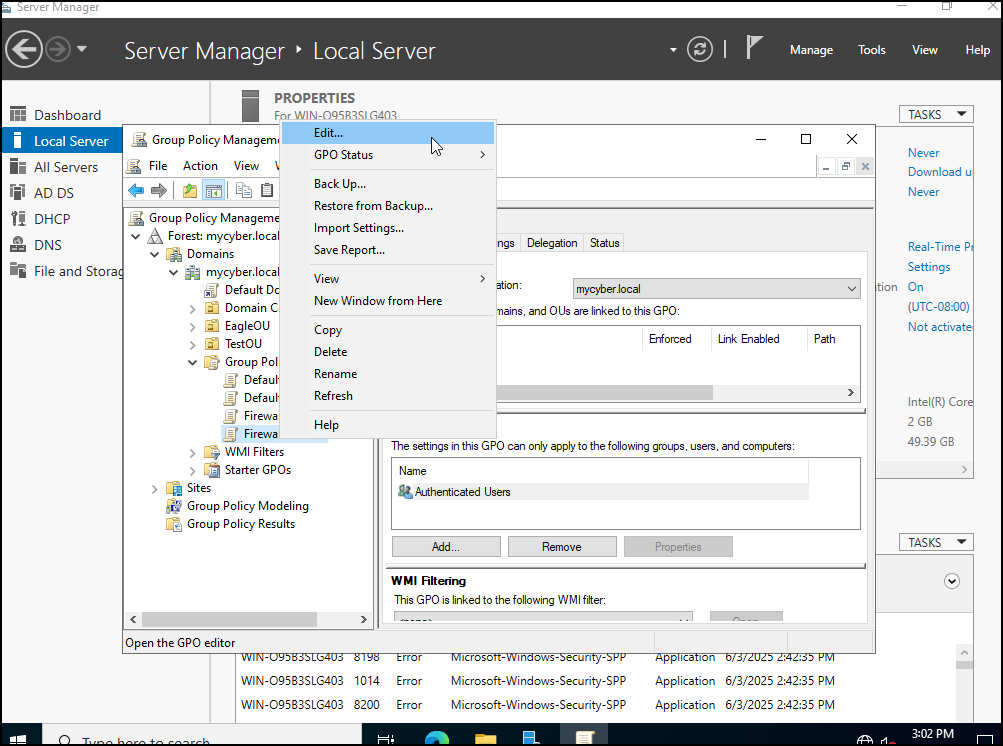
Task: Click the forward arrow in GPMC toolbar
Action: [x=159, y=190]
